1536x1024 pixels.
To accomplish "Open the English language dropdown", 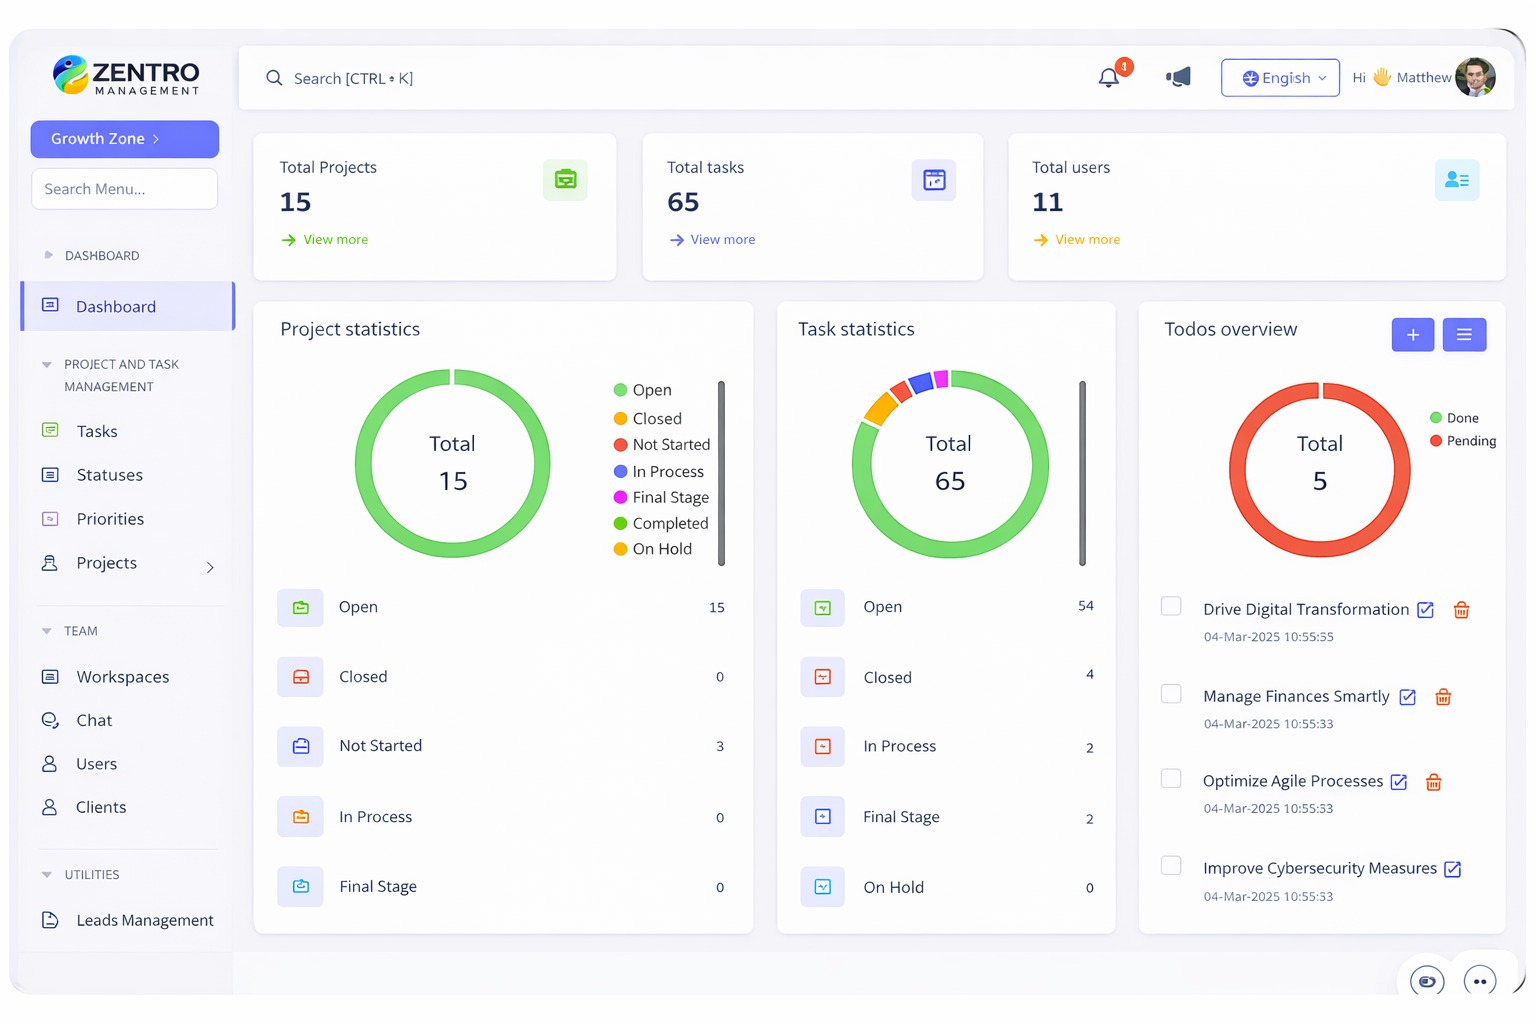I will 1280,78.
